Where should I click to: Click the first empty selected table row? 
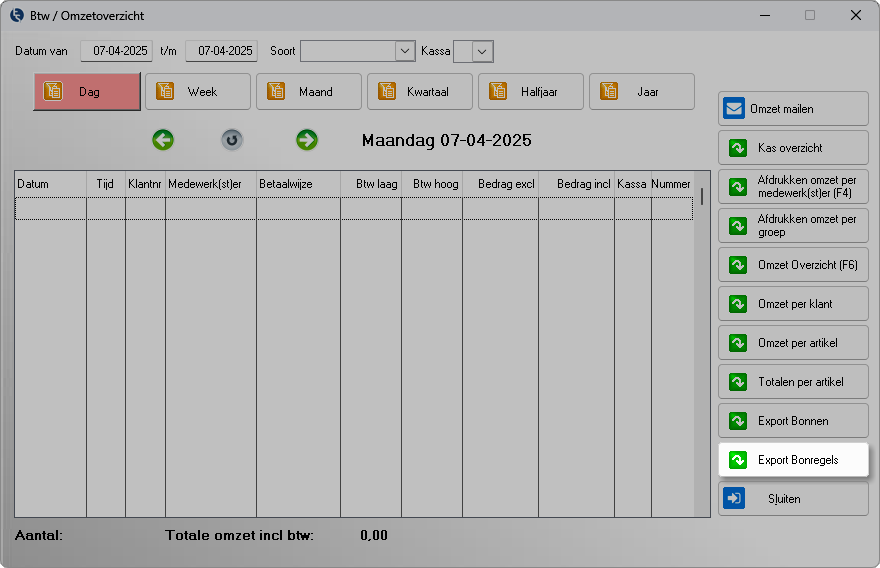coord(354,208)
